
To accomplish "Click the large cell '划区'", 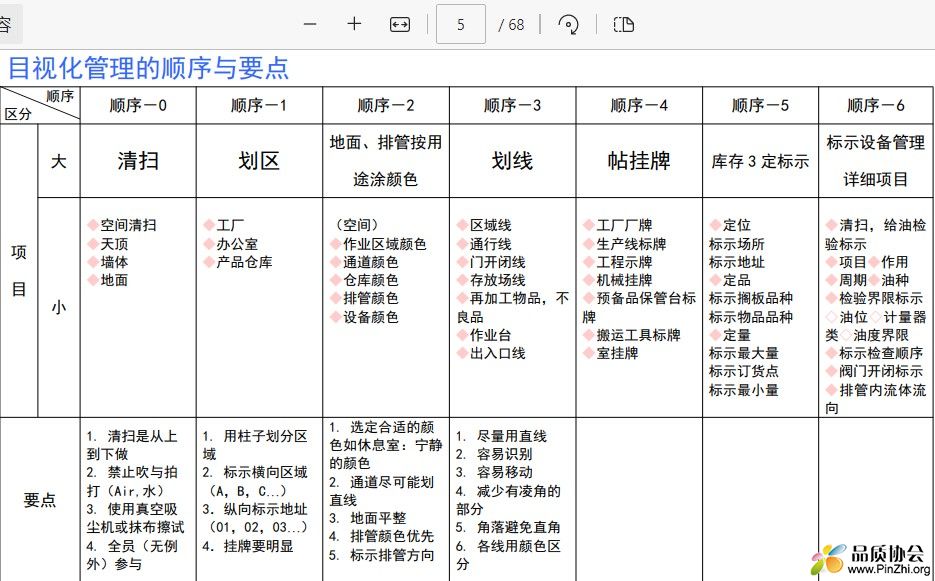I will click(259, 160).
